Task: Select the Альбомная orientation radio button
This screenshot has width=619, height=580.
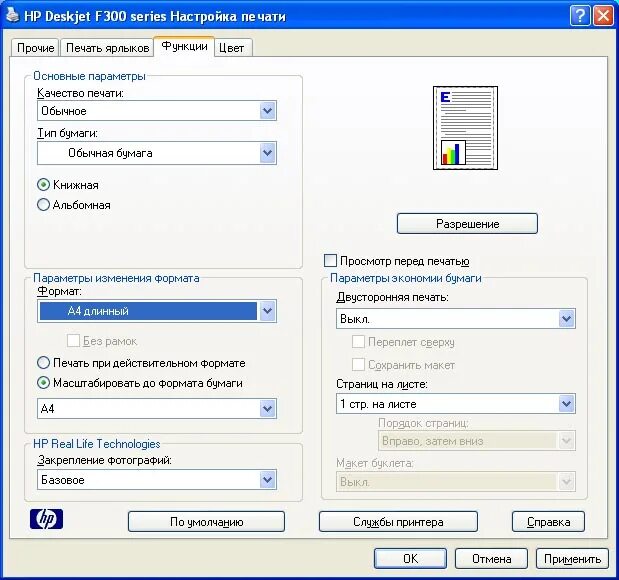Action: point(43,205)
